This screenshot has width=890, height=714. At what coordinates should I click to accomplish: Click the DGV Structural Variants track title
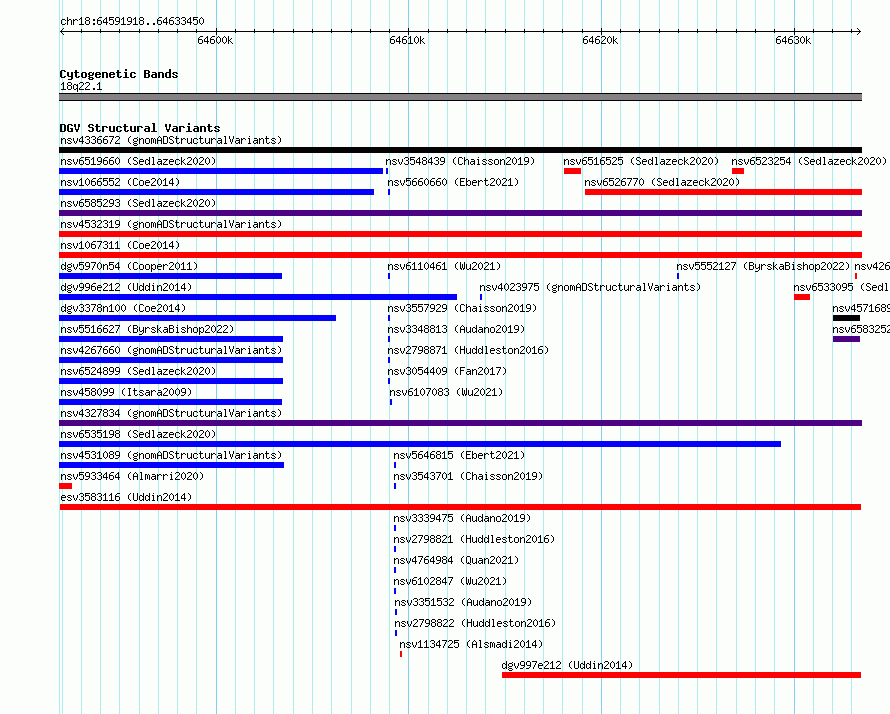[x=140, y=128]
